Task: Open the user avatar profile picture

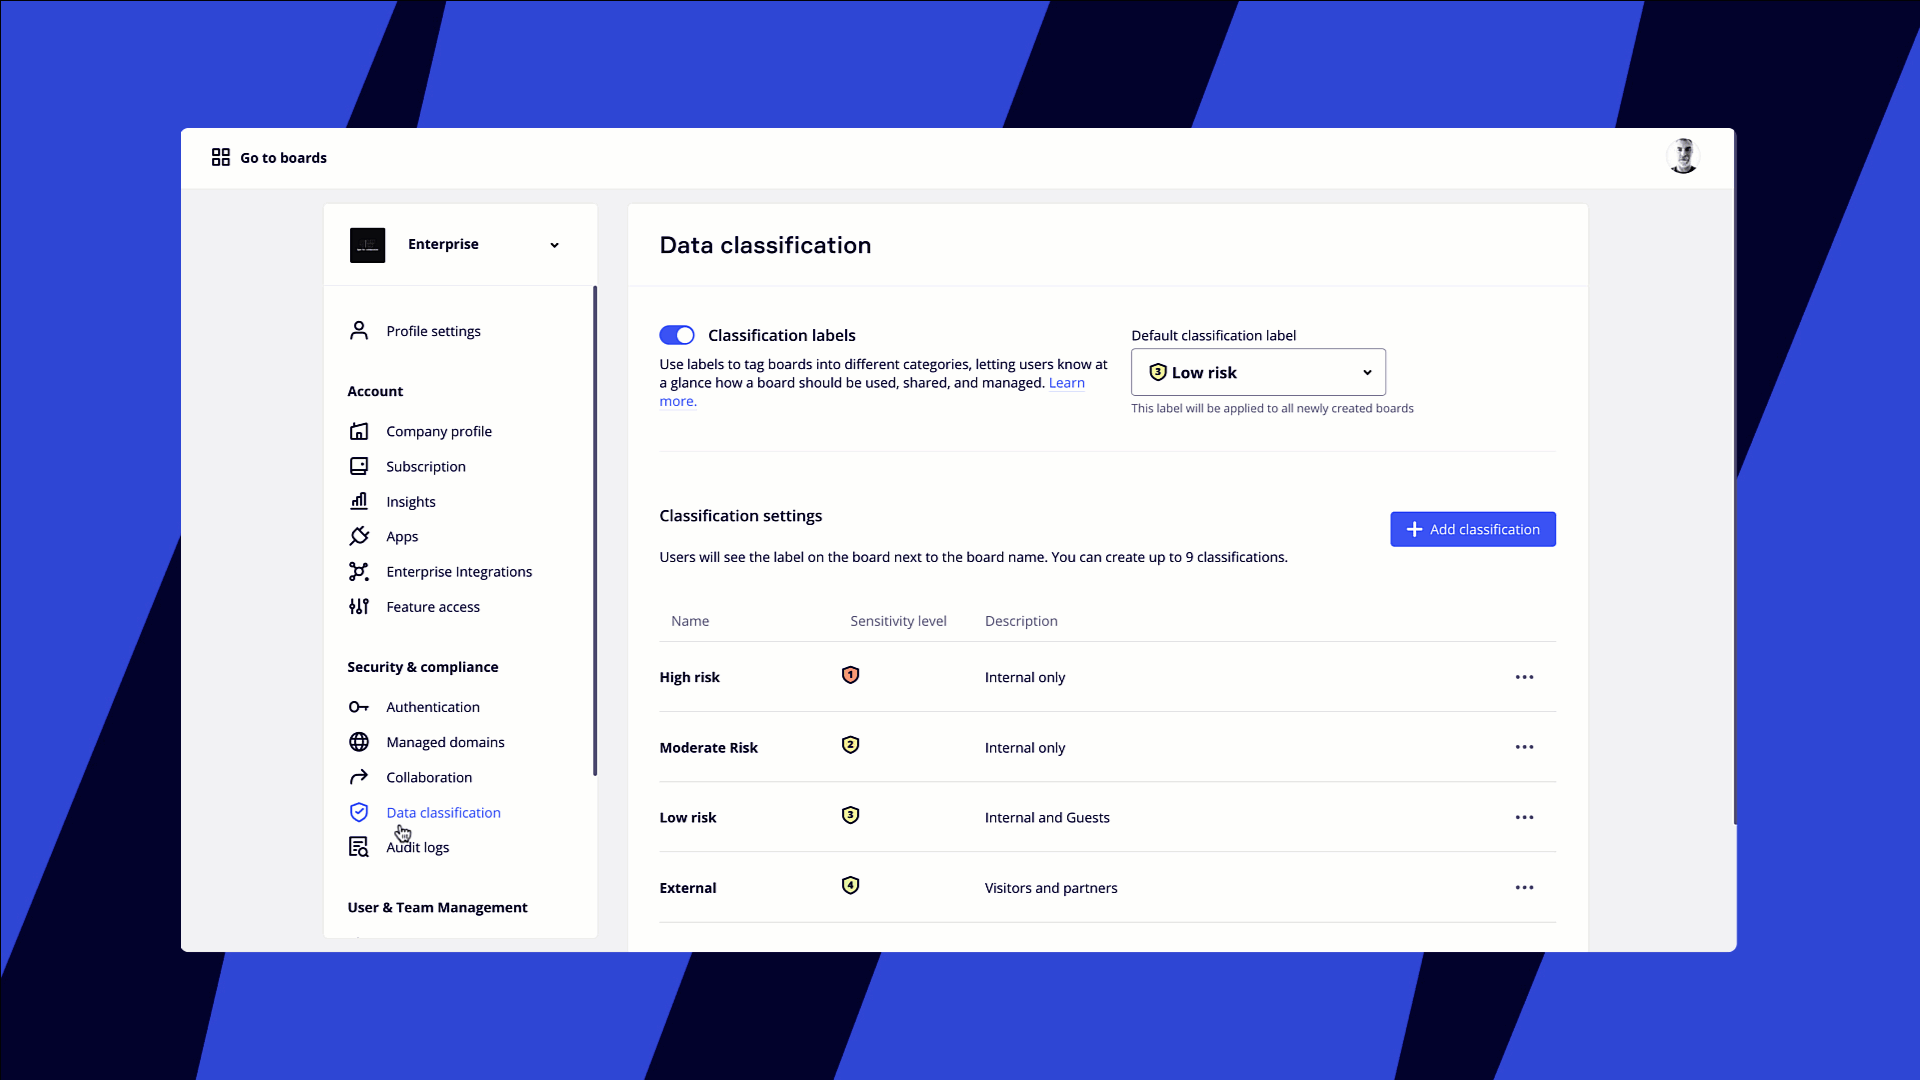Action: (1683, 157)
